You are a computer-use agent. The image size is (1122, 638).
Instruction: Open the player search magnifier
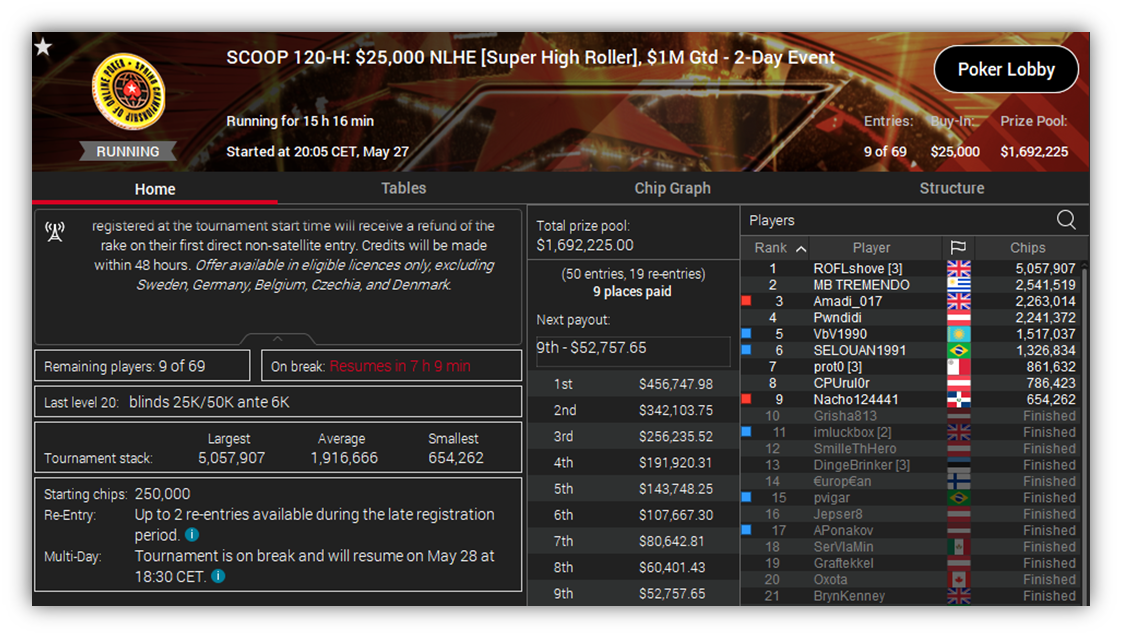point(1065,220)
